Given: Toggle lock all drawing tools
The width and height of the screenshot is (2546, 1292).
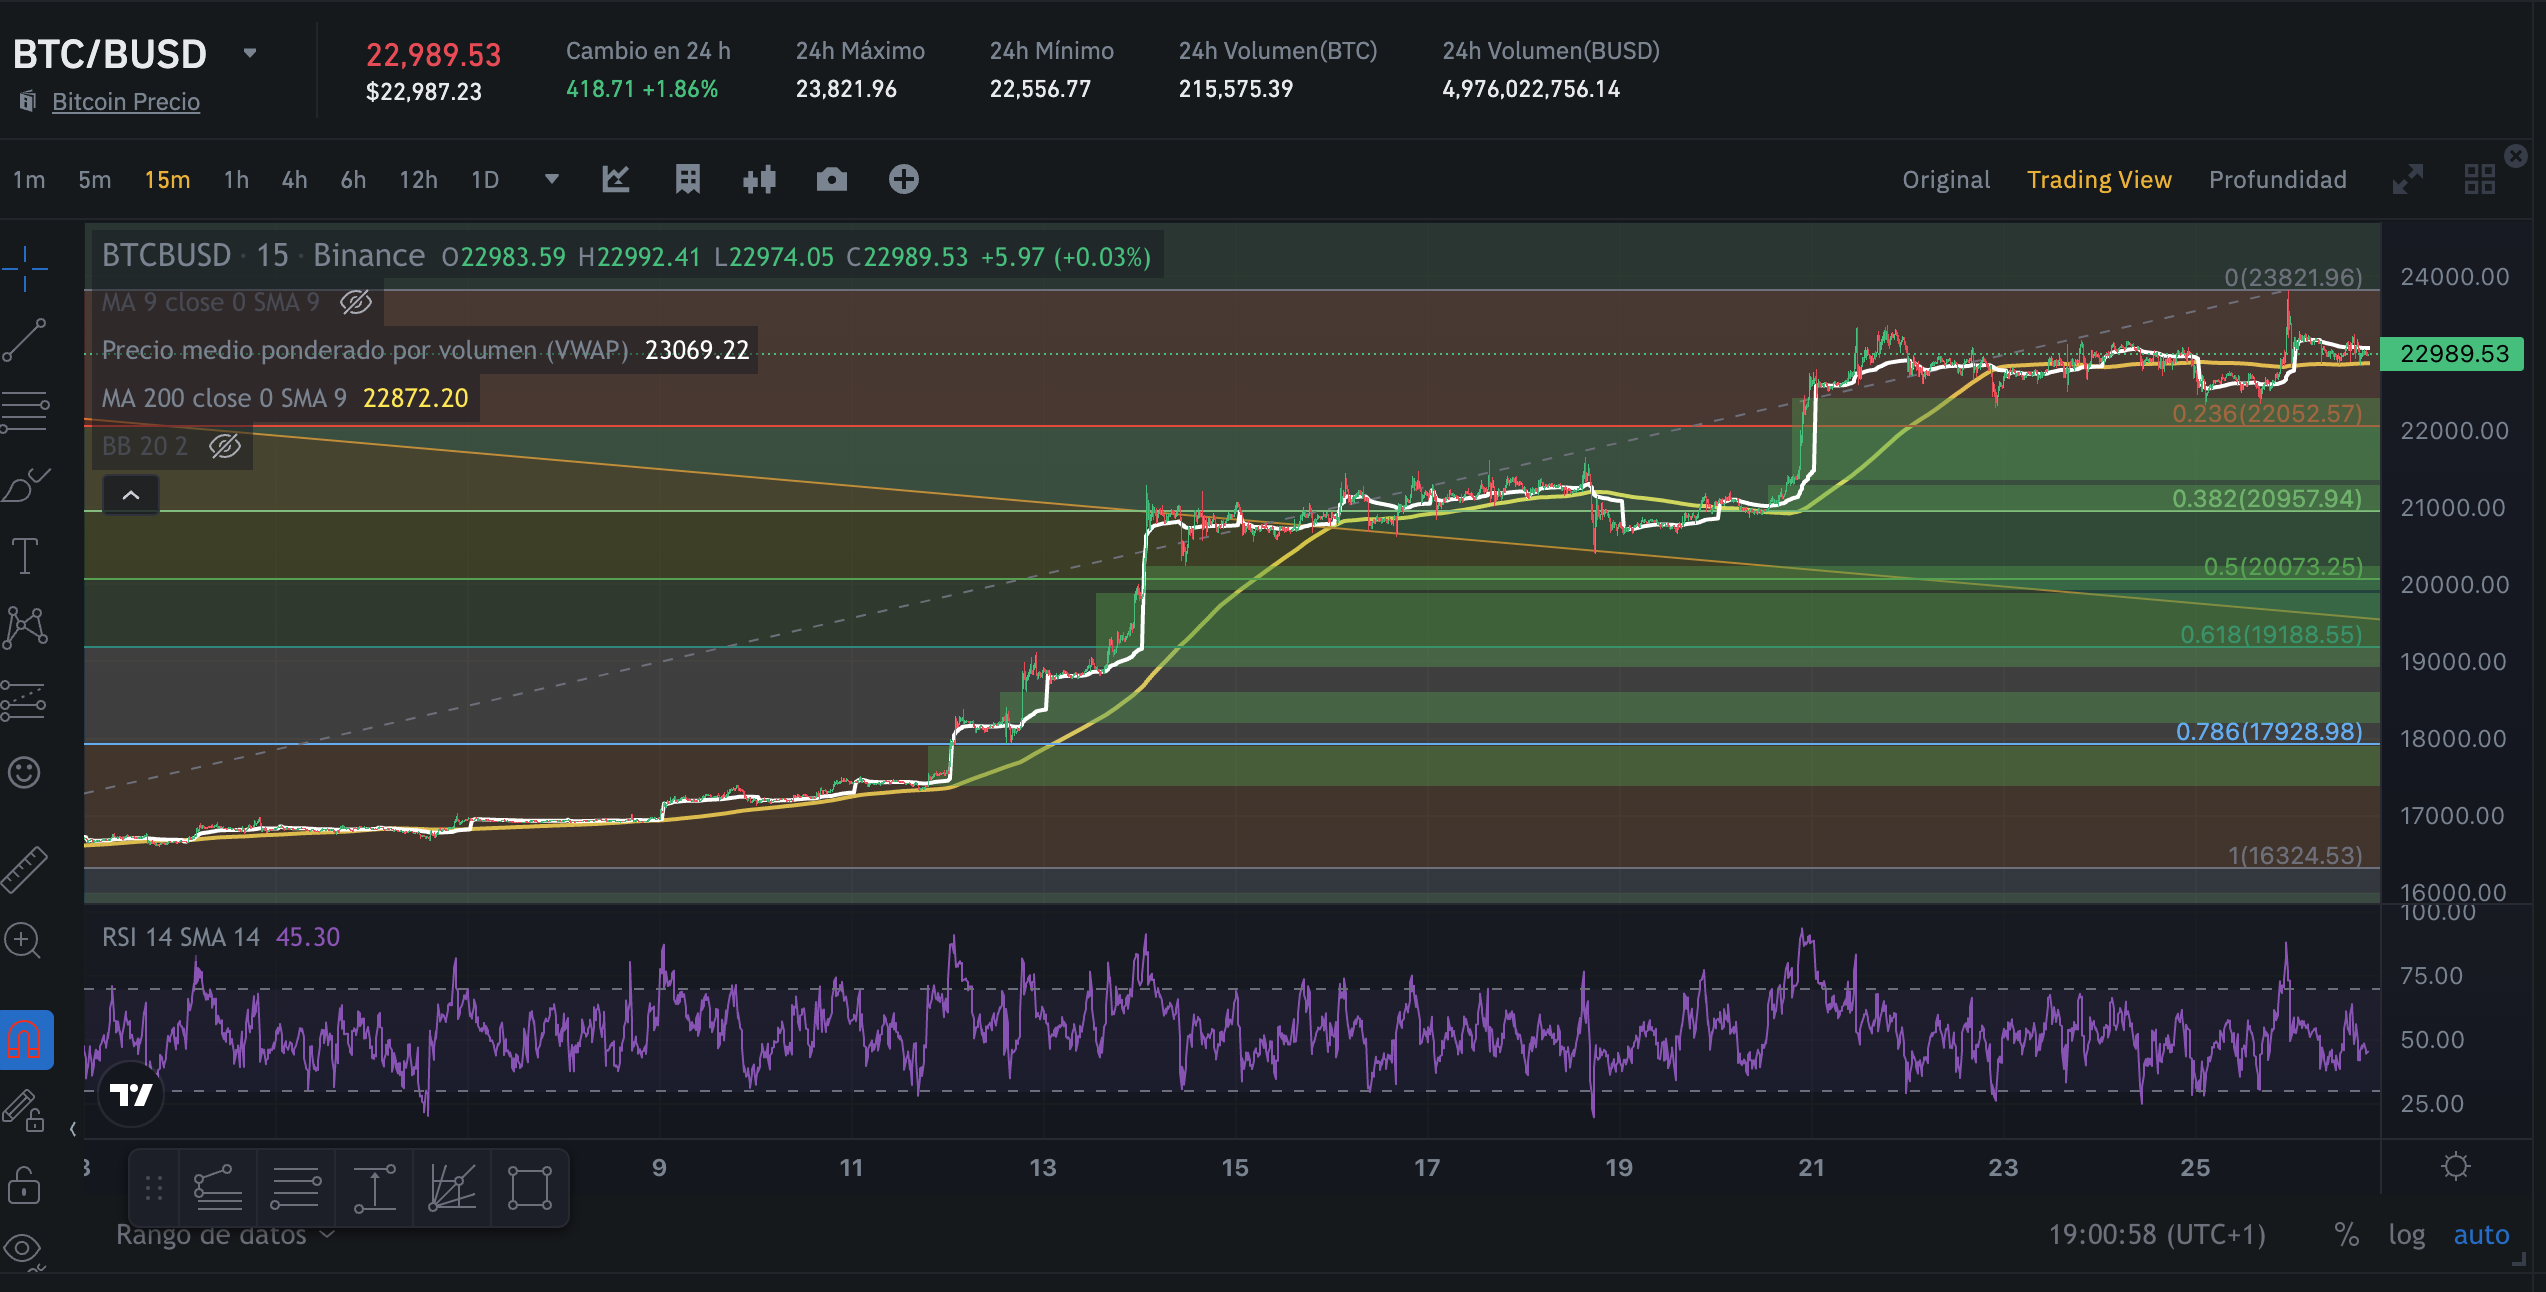Looking at the screenshot, I should click(x=24, y=1185).
